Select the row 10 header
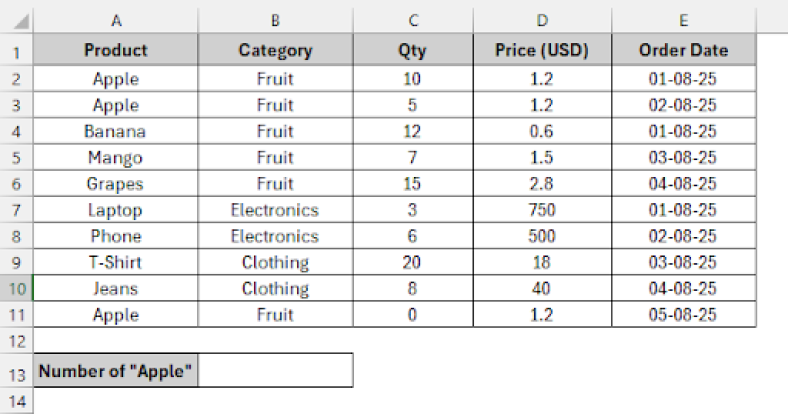788x414 pixels. click(17, 289)
